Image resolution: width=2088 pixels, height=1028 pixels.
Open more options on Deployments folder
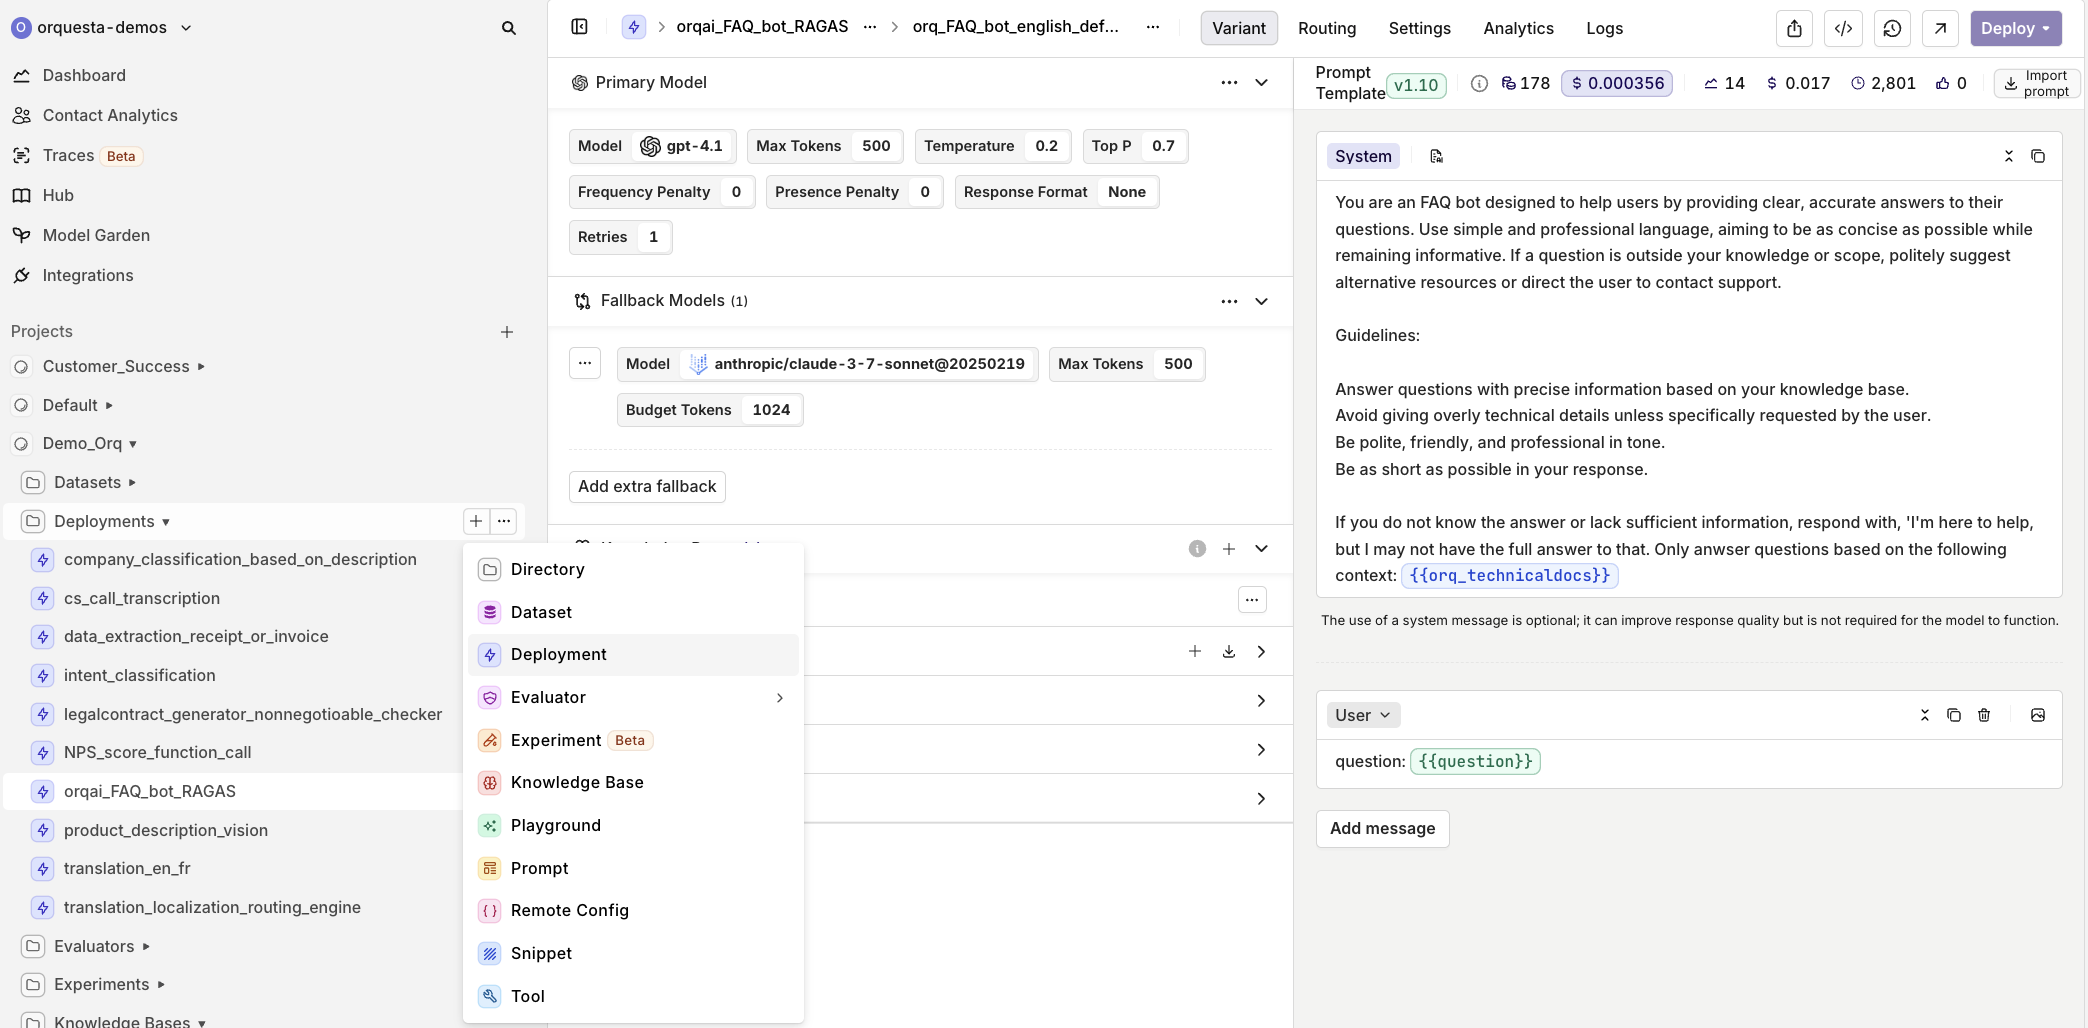(504, 521)
